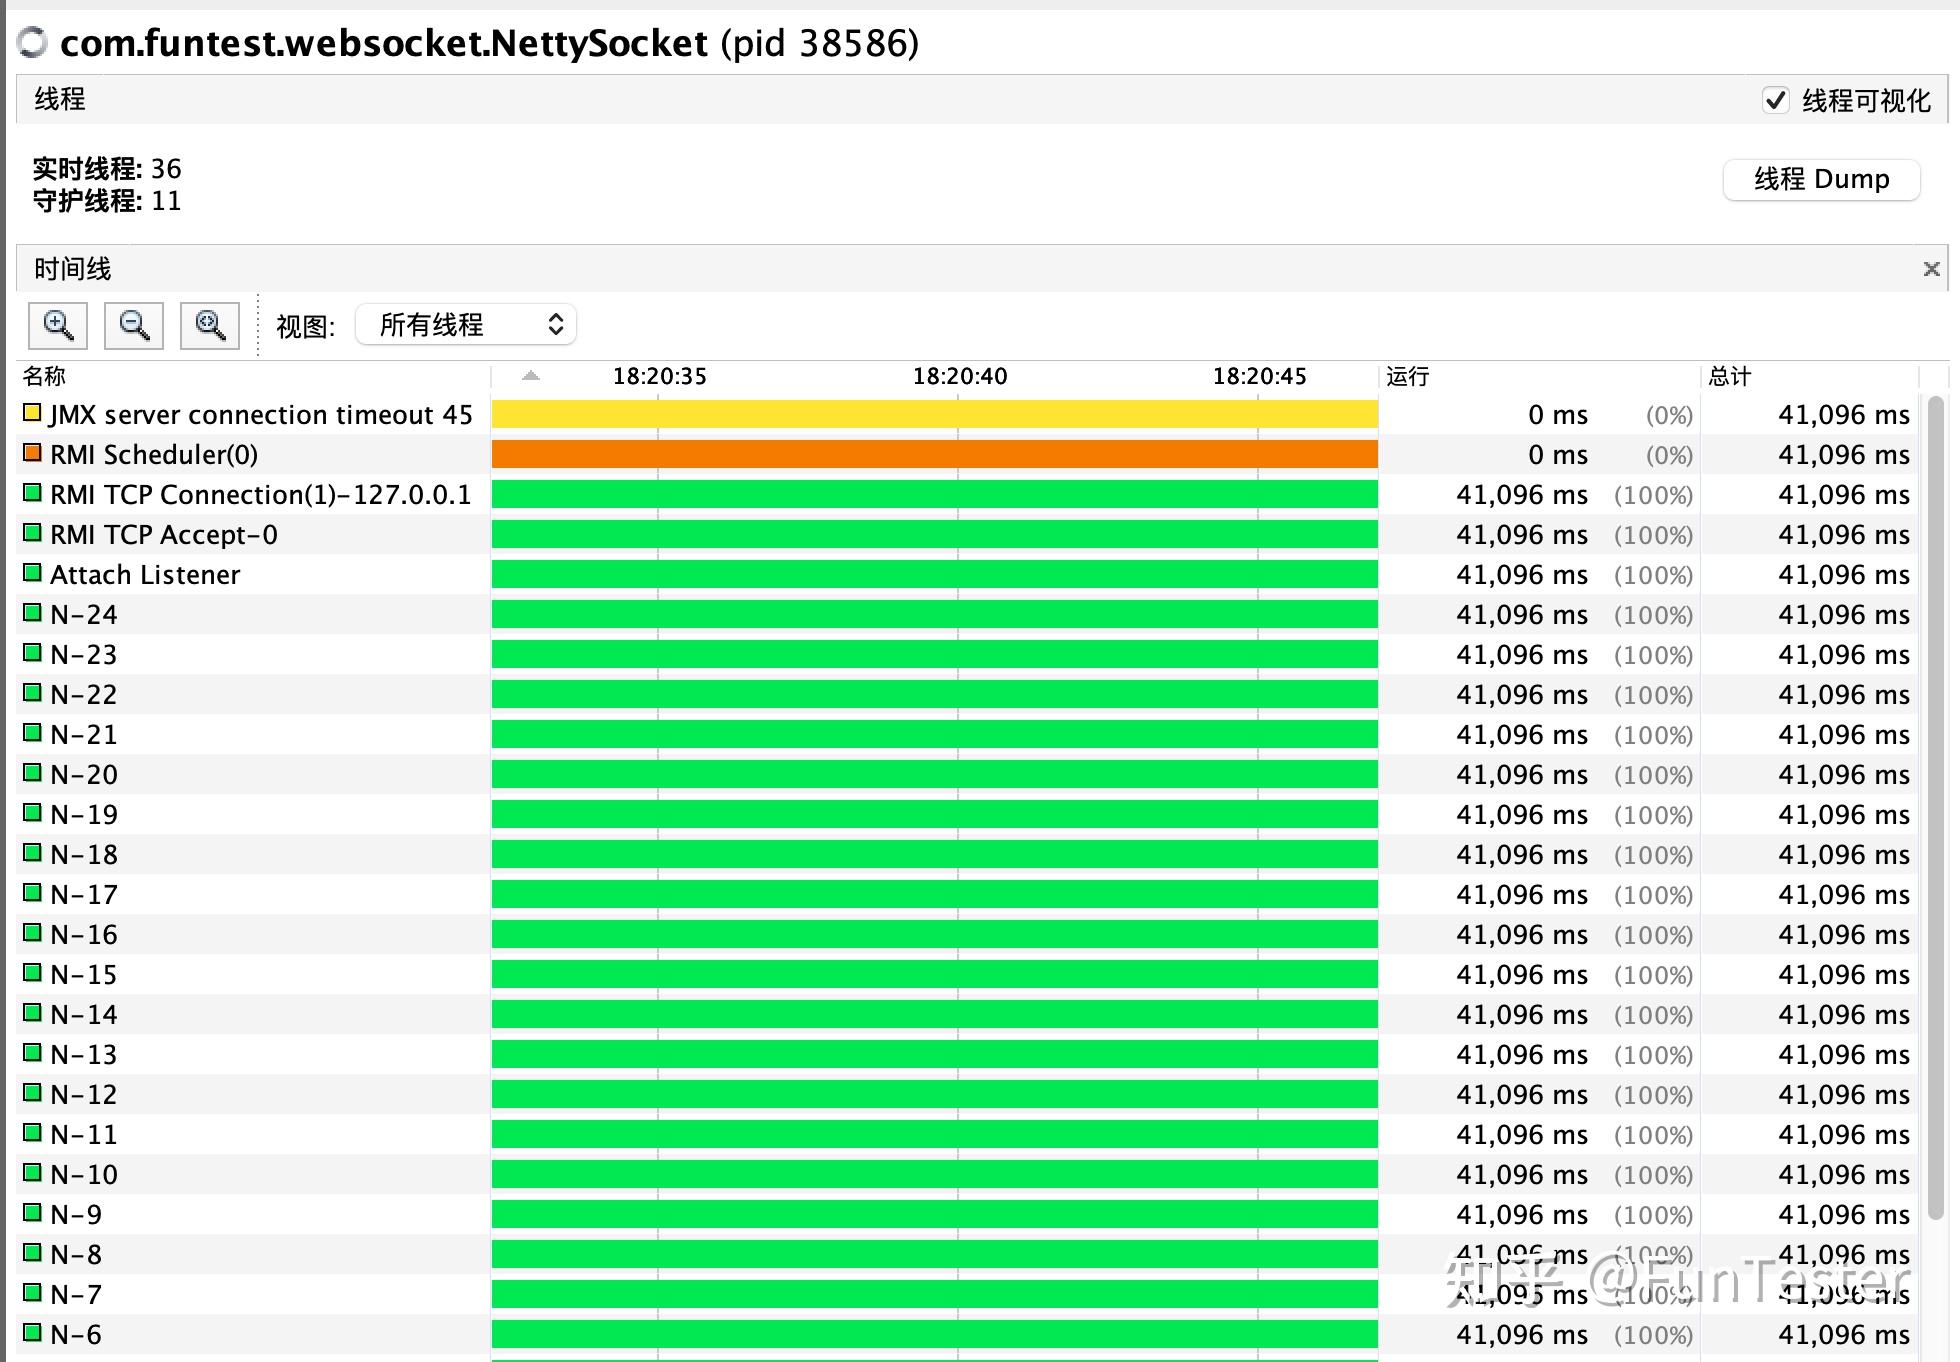Screen dimensions: 1960x1362
Task: Click the green status square beside Attach Listener
Action: pyautogui.click(x=30, y=572)
